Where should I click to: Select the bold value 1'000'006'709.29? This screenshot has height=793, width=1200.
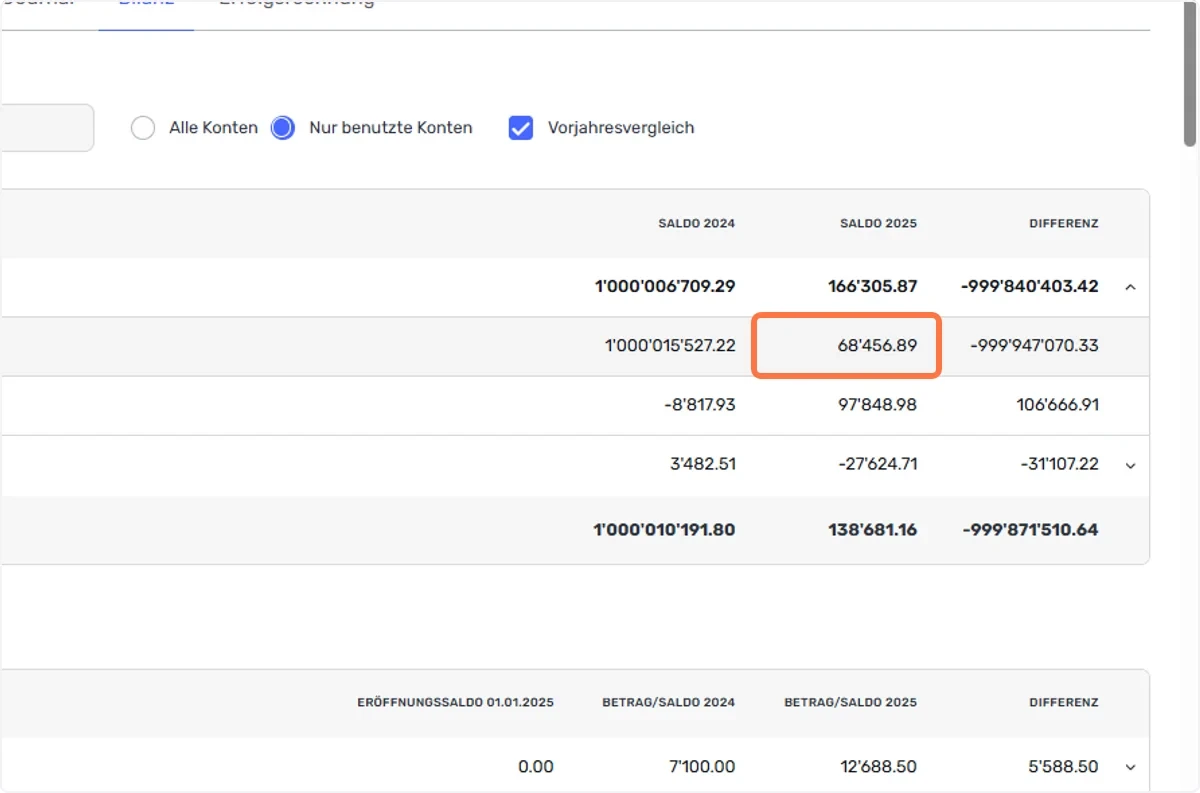665,287
